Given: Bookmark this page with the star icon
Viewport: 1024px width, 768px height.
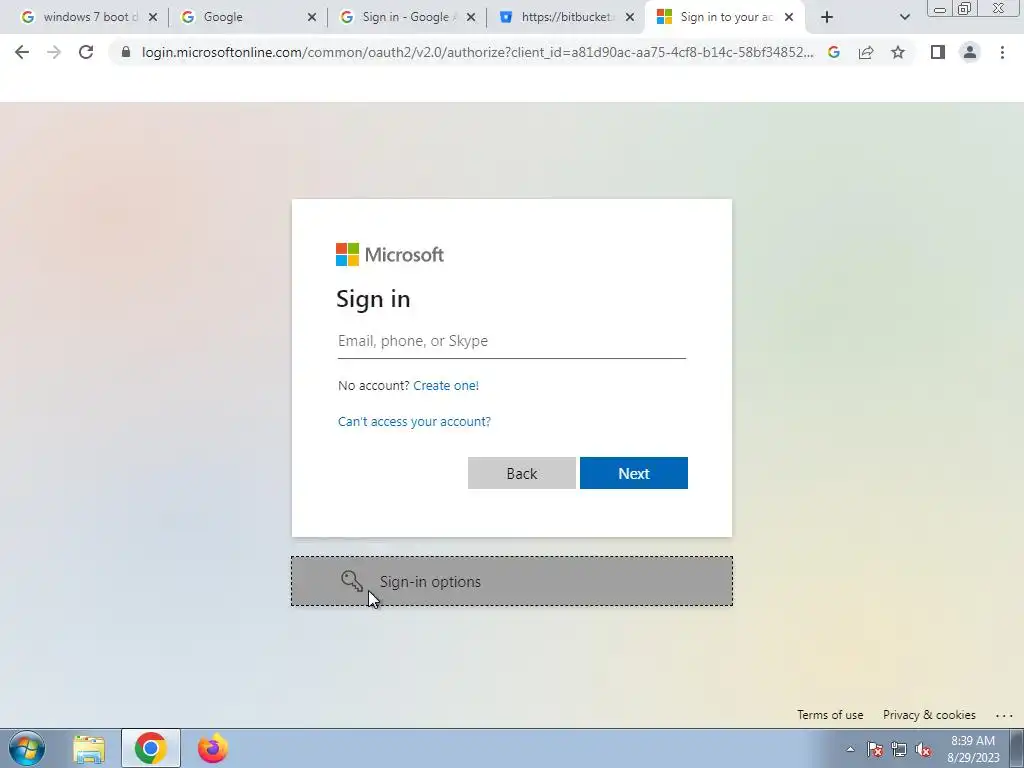Looking at the screenshot, I should (898, 52).
